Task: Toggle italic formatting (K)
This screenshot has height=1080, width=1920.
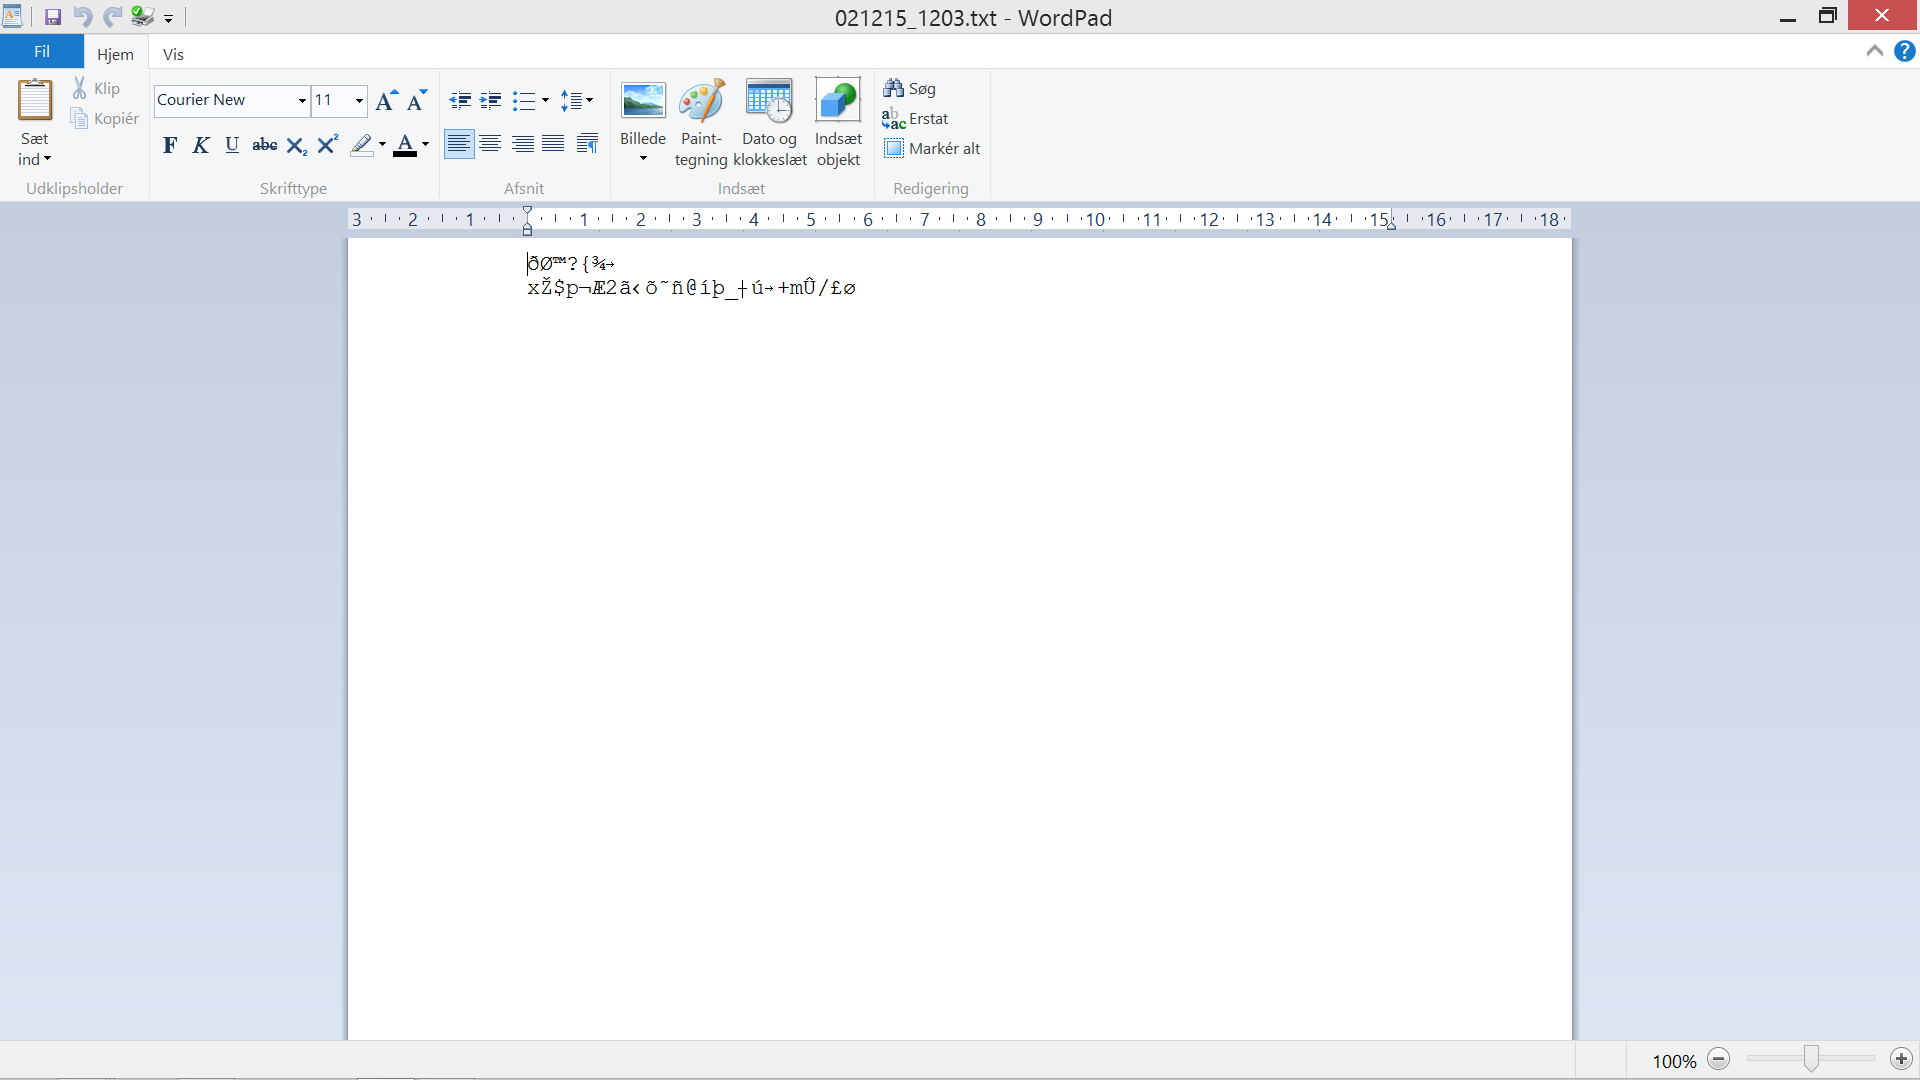Action: pos(201,145)
